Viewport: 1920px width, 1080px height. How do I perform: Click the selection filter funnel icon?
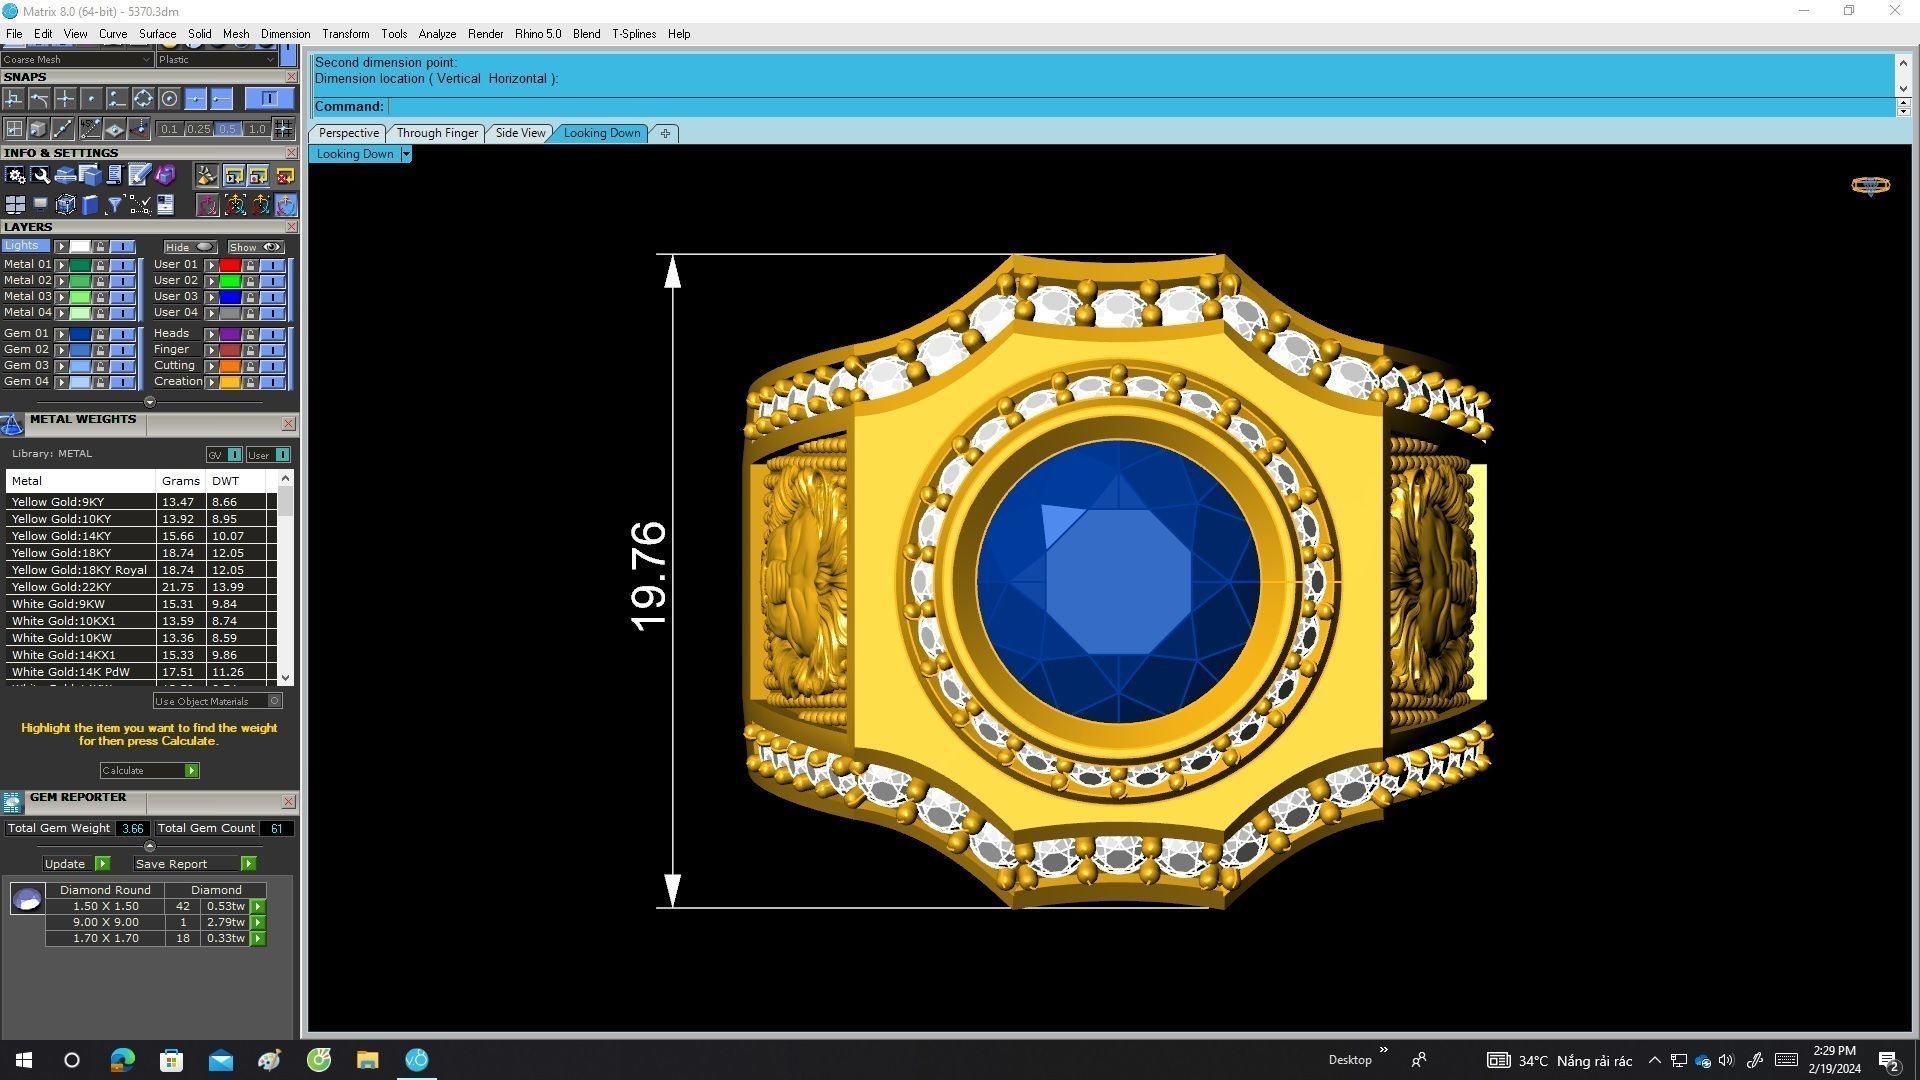coord(114,205)
